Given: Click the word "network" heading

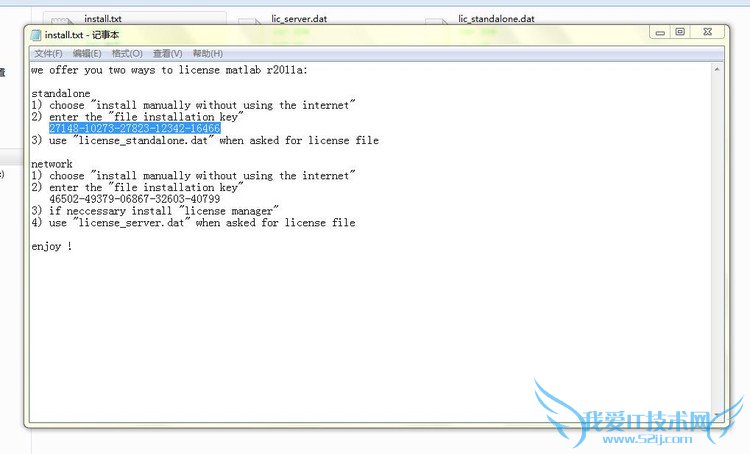Looking at the screenshot, I should (52, 164).
